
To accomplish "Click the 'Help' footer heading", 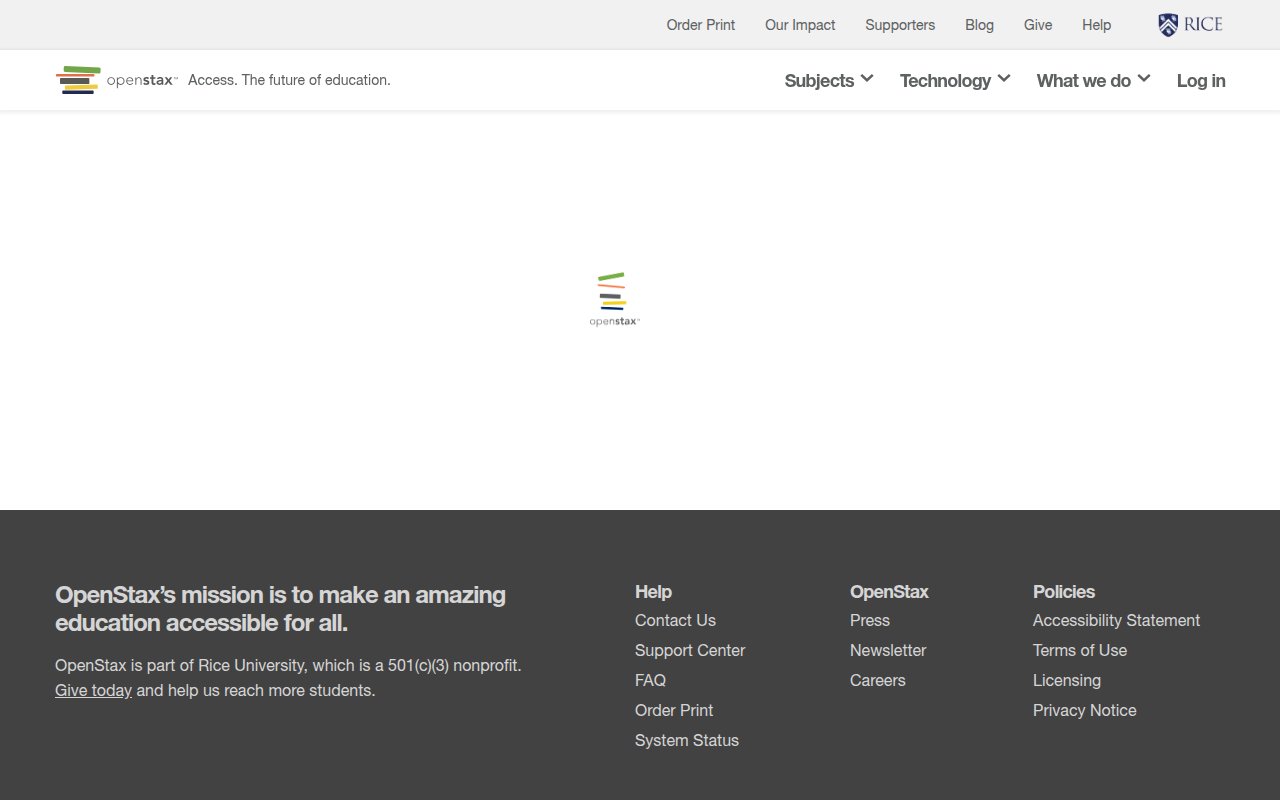I will pos(653,591).
